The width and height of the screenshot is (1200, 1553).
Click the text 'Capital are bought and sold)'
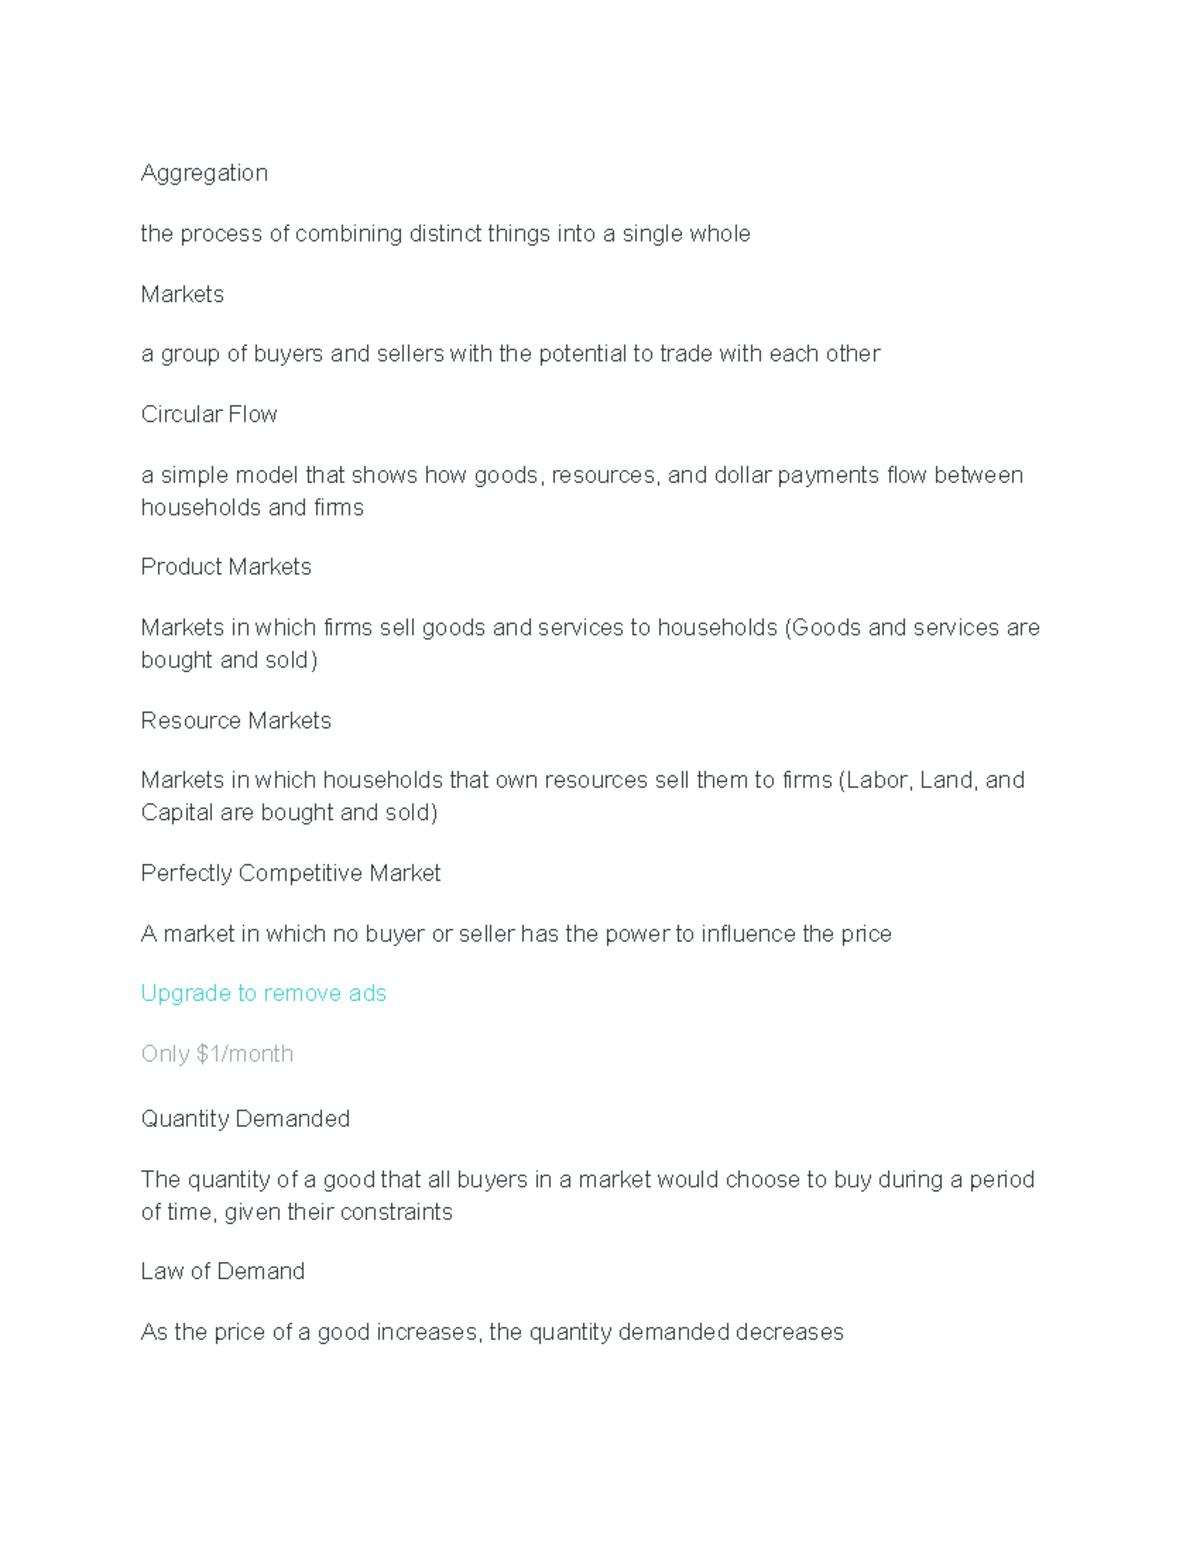pos(289,813)
